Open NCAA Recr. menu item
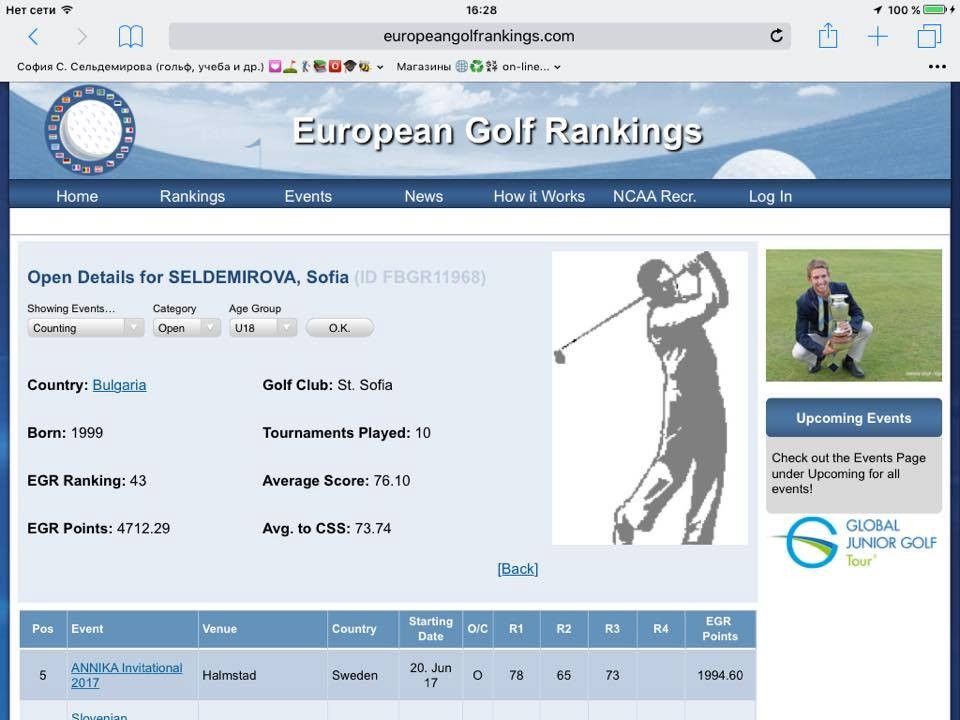Screen dimensions: 960x720 coord(654,196)
